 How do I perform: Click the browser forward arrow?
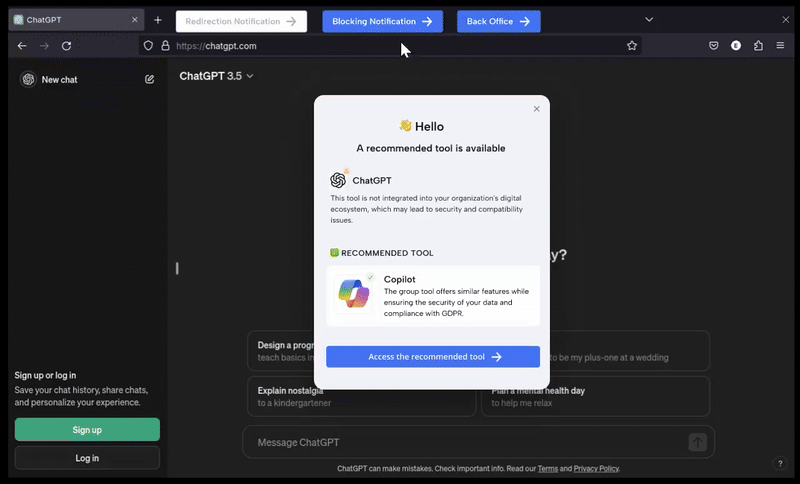pos(44,46)
